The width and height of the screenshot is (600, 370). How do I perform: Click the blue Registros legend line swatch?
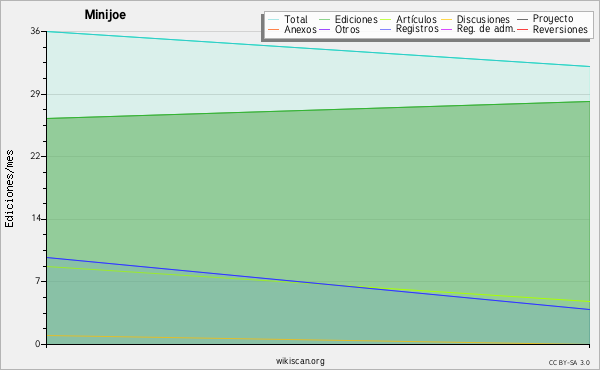(386, 29)
